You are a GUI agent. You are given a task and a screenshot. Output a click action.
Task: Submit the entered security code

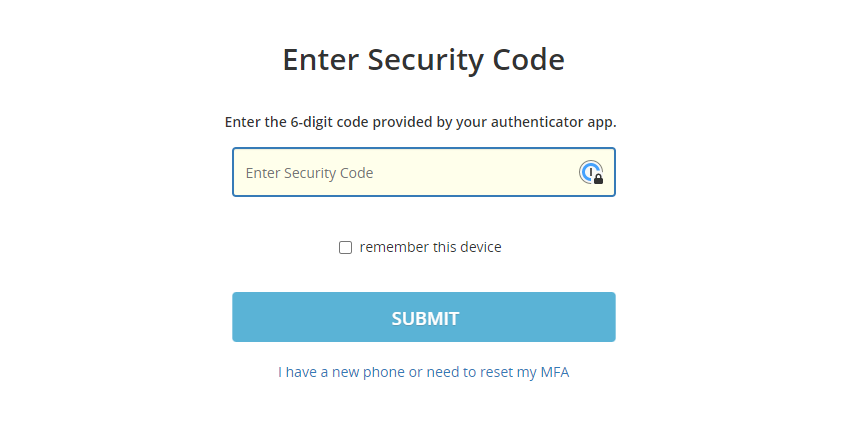(x=424, y=317)
